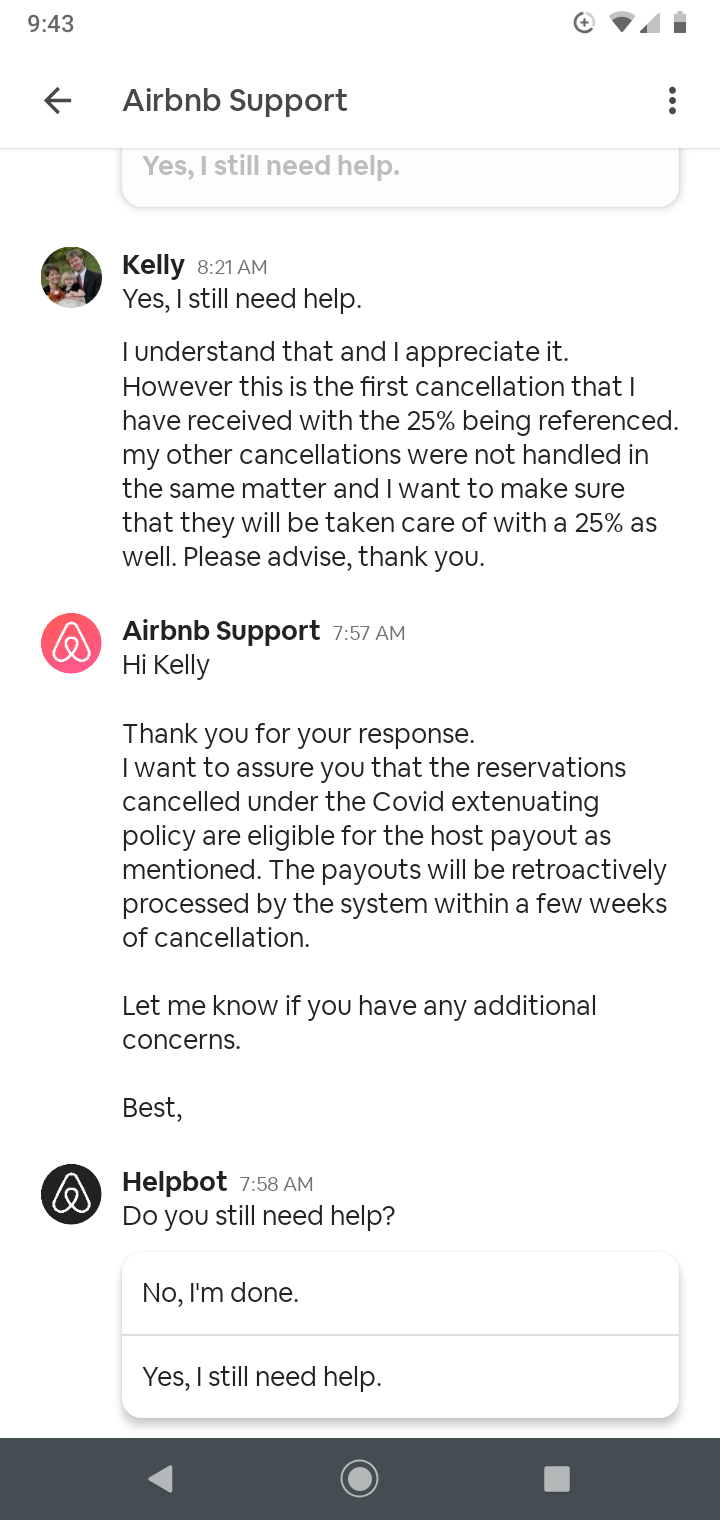Tap the "Do you still need help?" message
Screen dimensions: 720x1520
tap(259, 1216)
